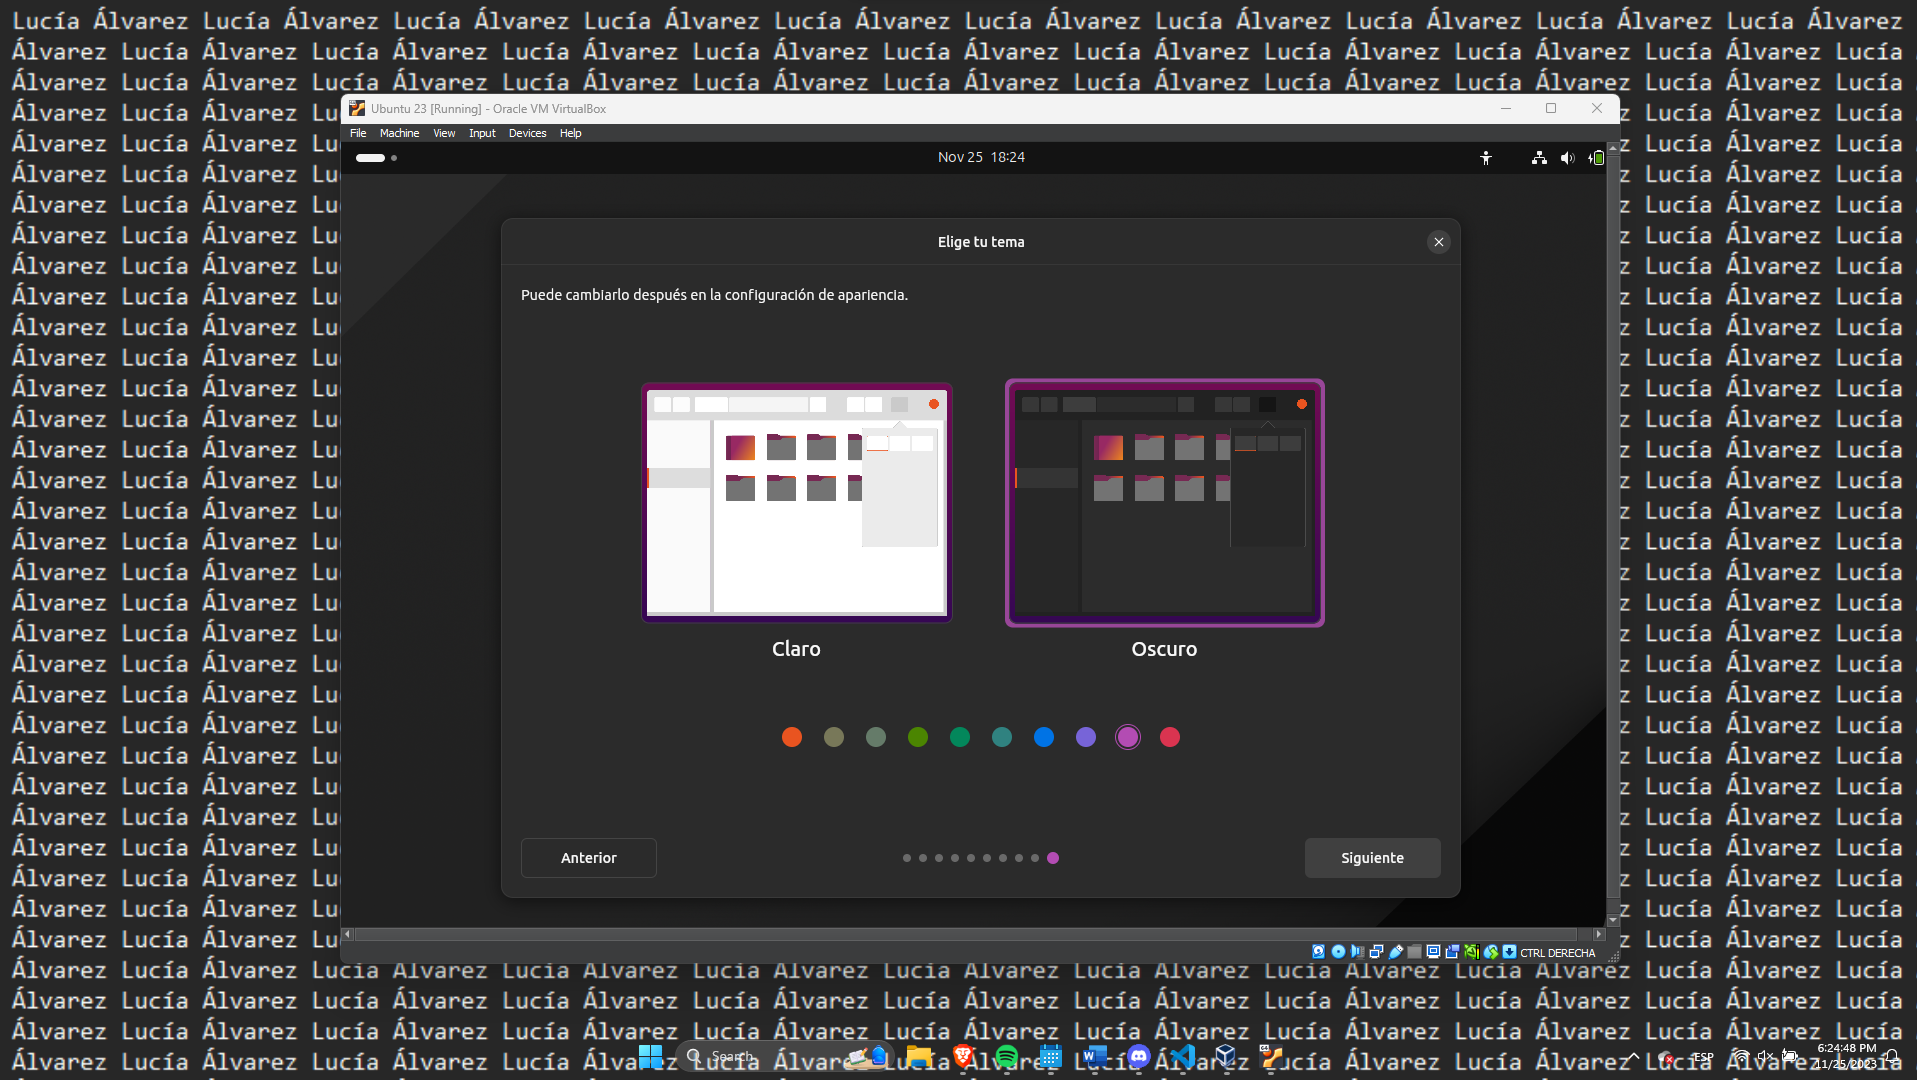Viewport: 1917px width, 1080px height.
Task: Click the hard disk activity icon in VirtualBox status bar
Action: [1318, 952]
